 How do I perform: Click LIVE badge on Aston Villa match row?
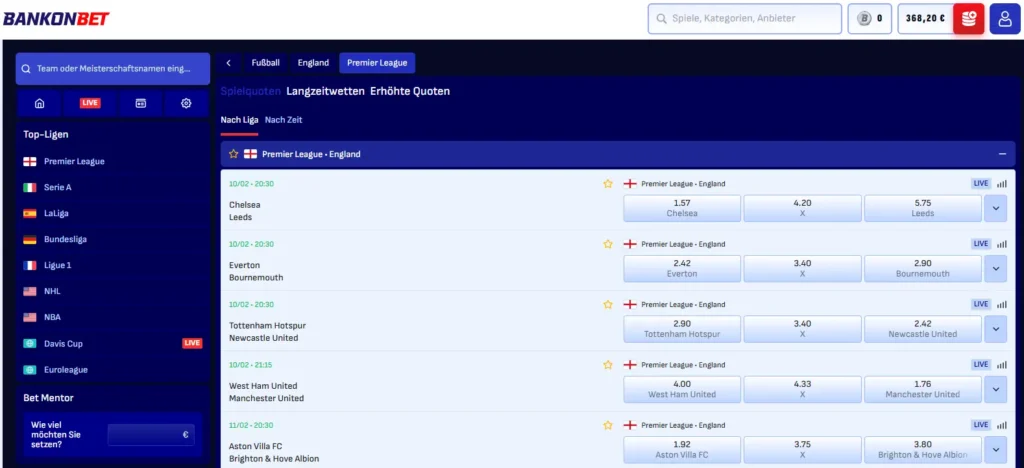click(981, 424)
